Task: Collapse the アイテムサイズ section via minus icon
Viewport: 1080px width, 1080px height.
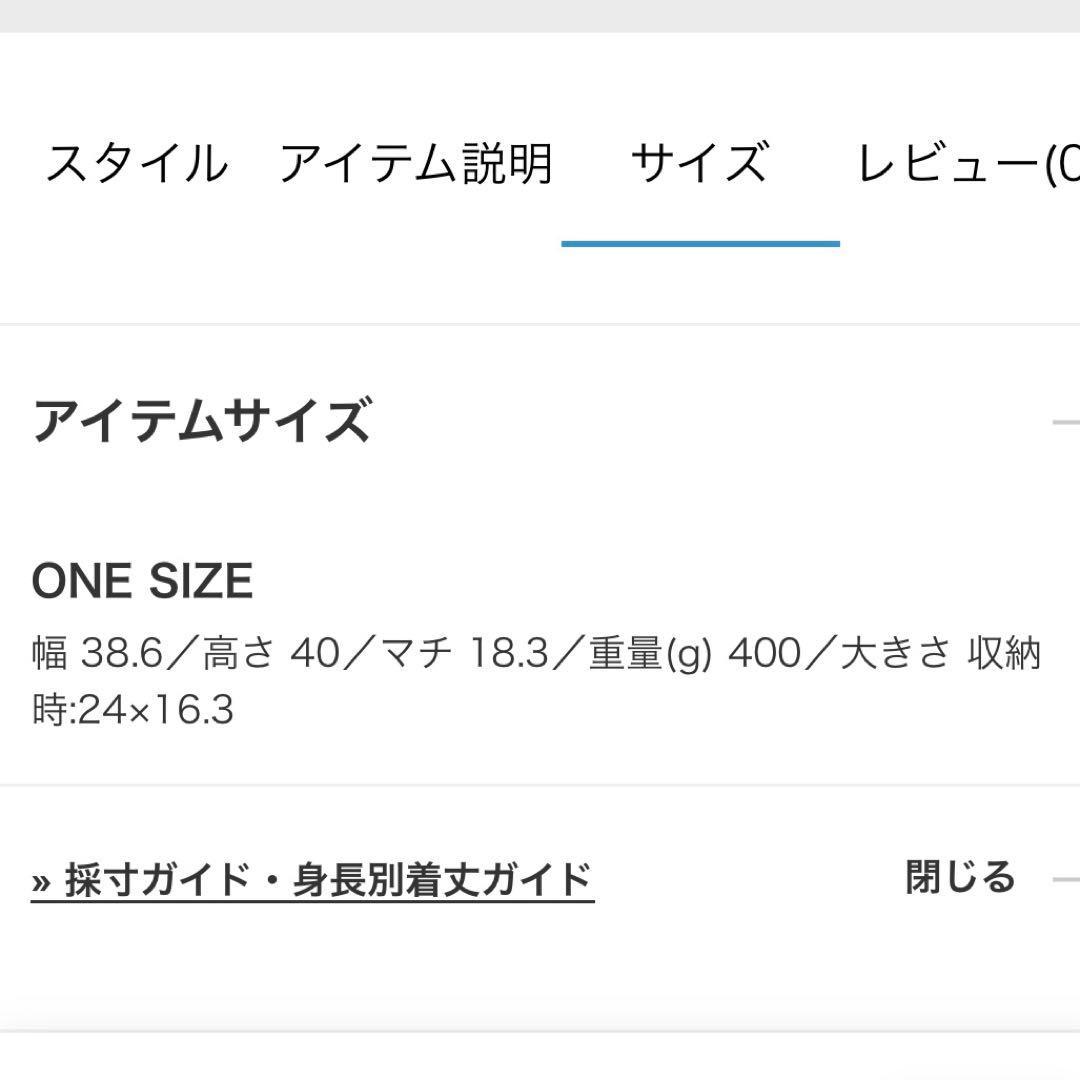Action: click(x=1066, y=422)
